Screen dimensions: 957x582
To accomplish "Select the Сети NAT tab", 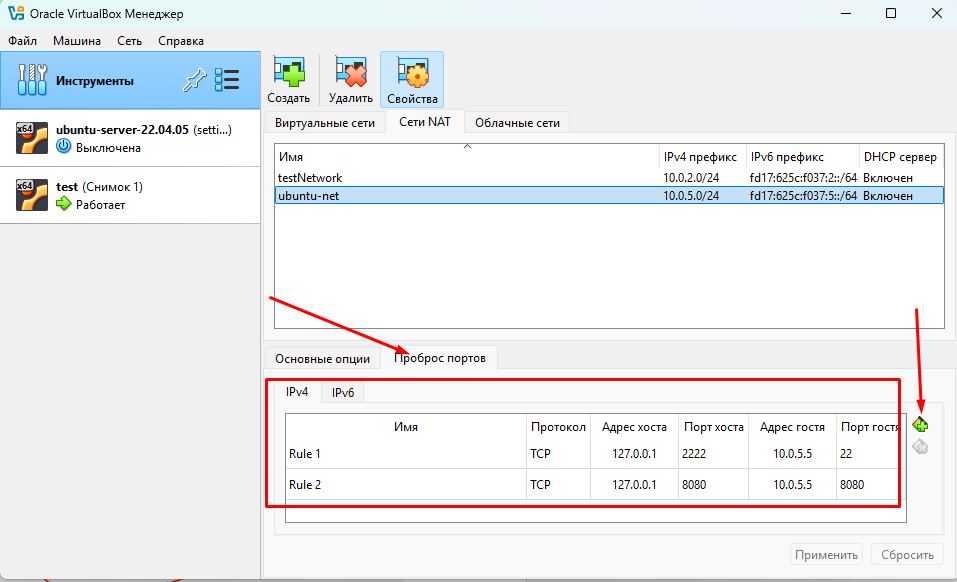I will pyautogui.click(x=425, y=121).
